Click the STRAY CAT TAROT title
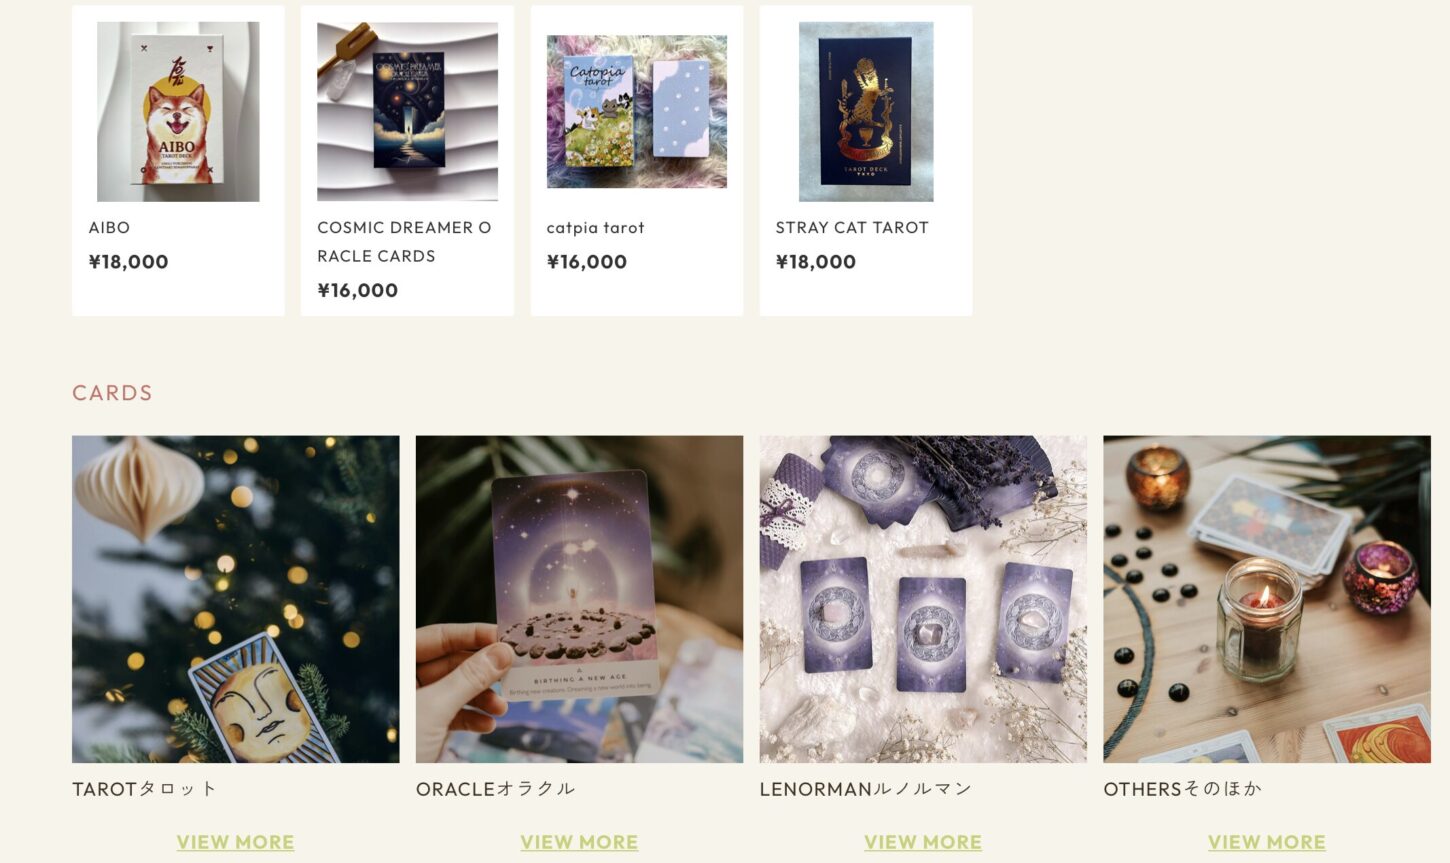This screenshot has width=1450, height=863. (x=852, y=227)
